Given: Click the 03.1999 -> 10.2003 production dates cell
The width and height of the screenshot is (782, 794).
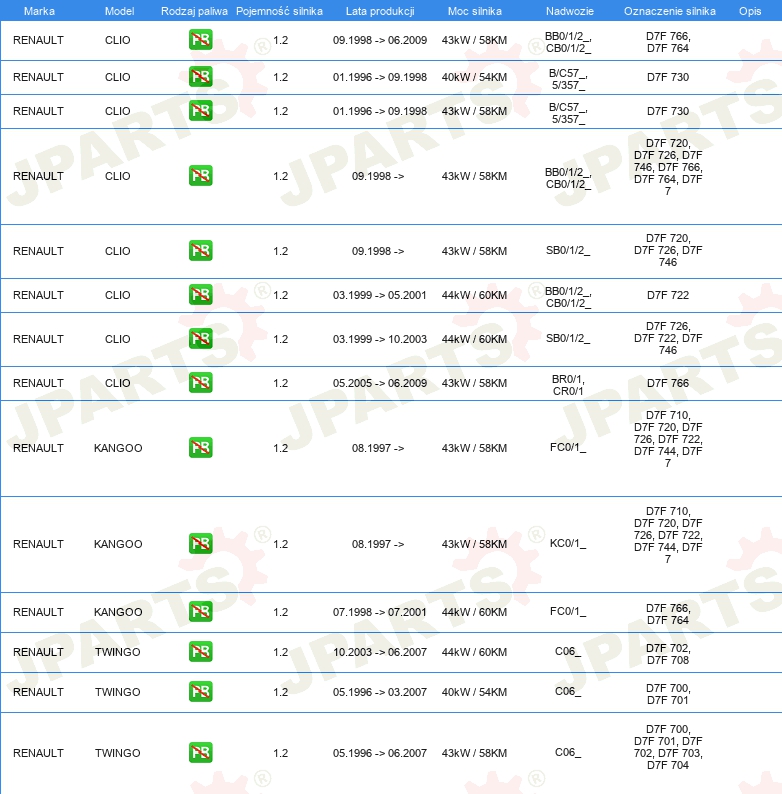Looking at the screenshot, I should pos(379,339).
